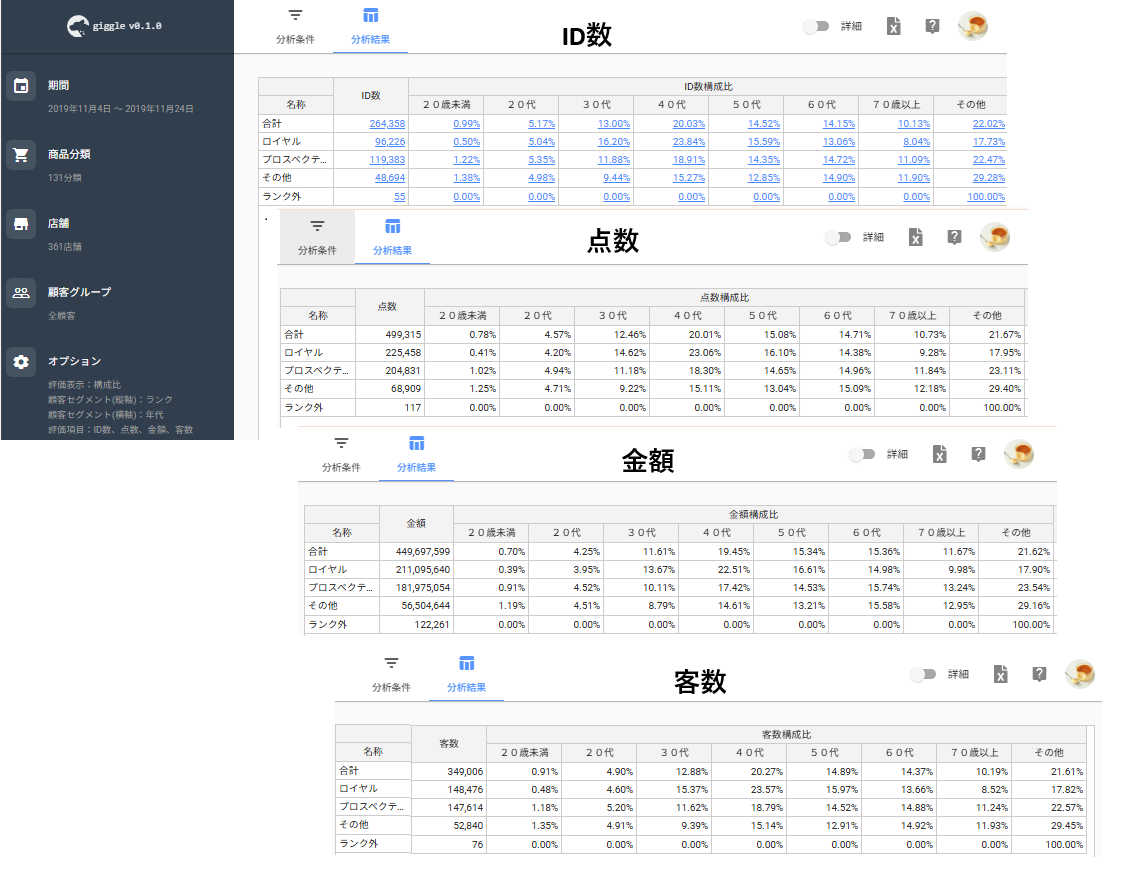Click the Excel export icon in 金額 panel

(x=939, y=454)
